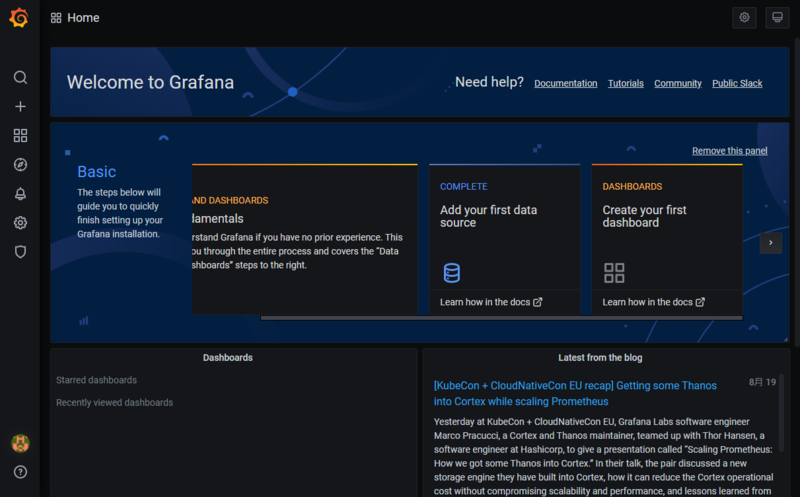Click the blog panel vertical scrollbar
The width and height of the screenshot is (800, 497).
click(x=781, y=411)
